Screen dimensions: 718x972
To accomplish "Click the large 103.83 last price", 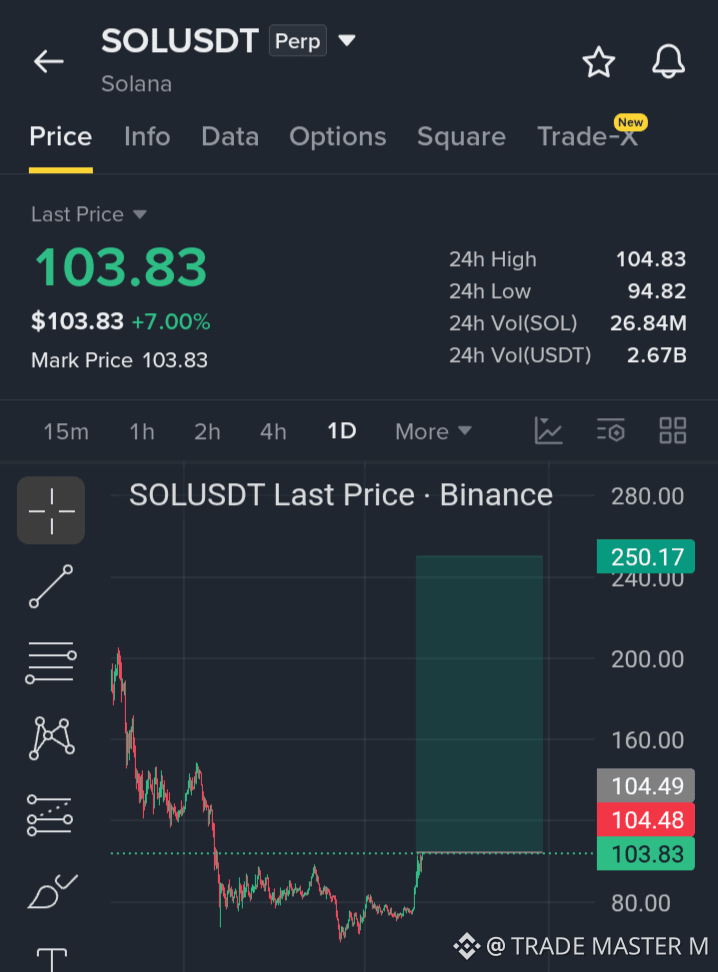I will (x=121, y=268).
